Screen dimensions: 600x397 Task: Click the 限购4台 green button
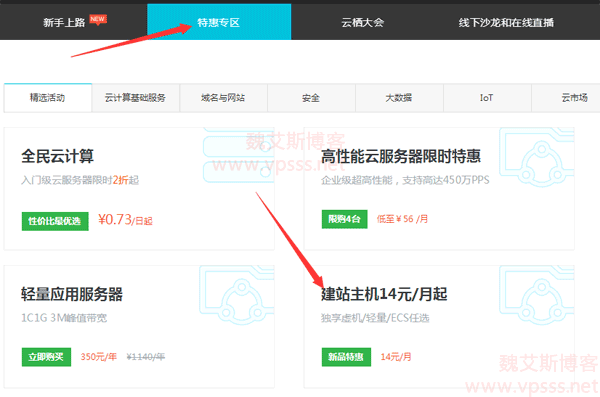[344, 219]
